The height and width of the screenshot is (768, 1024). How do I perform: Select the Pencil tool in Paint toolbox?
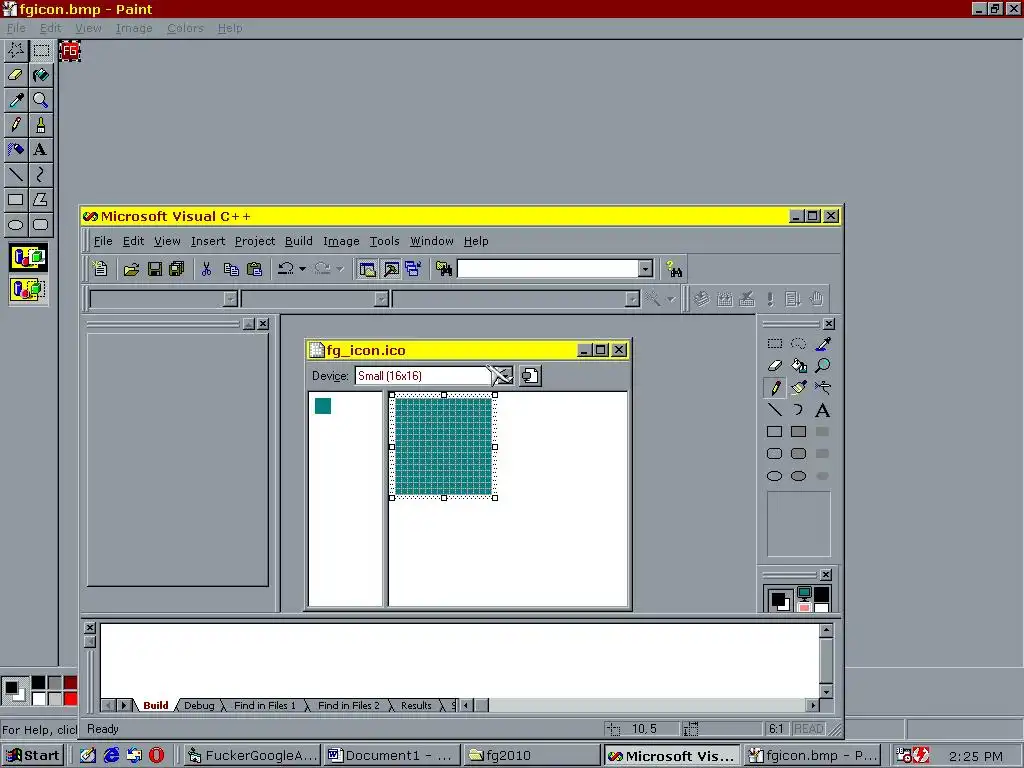(16, 125)
